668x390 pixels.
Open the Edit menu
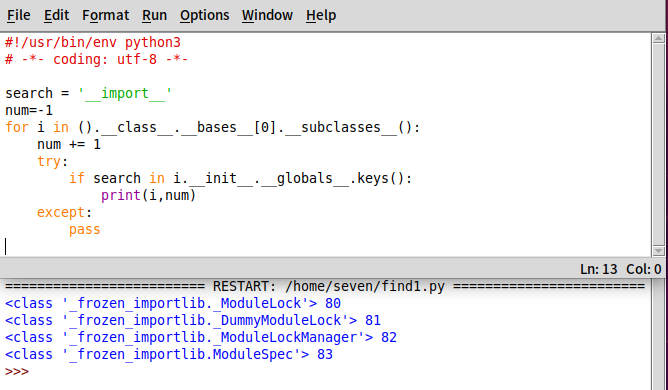[x=56, y=15]
